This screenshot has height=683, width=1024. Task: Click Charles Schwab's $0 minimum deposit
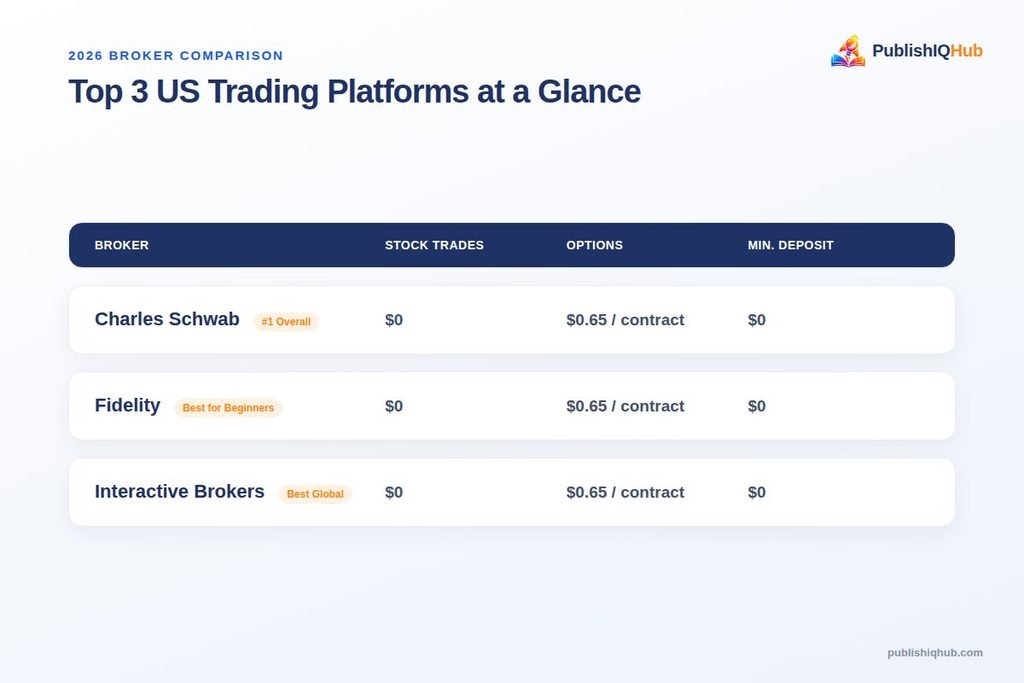[757, 320]
